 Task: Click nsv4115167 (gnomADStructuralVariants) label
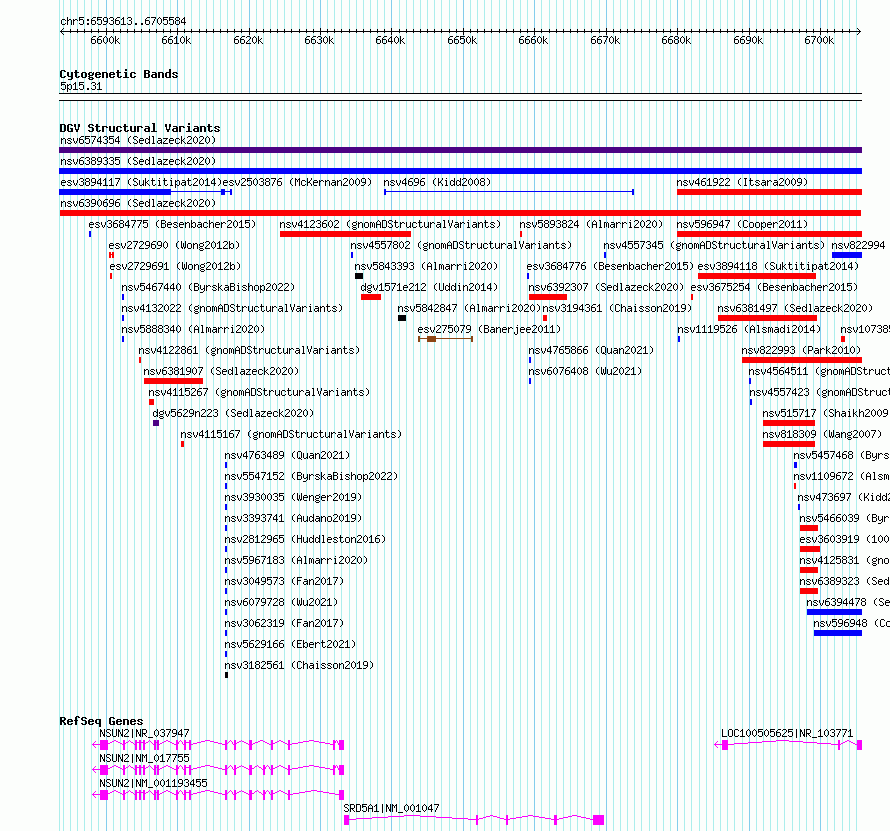(x=291, y=434)
